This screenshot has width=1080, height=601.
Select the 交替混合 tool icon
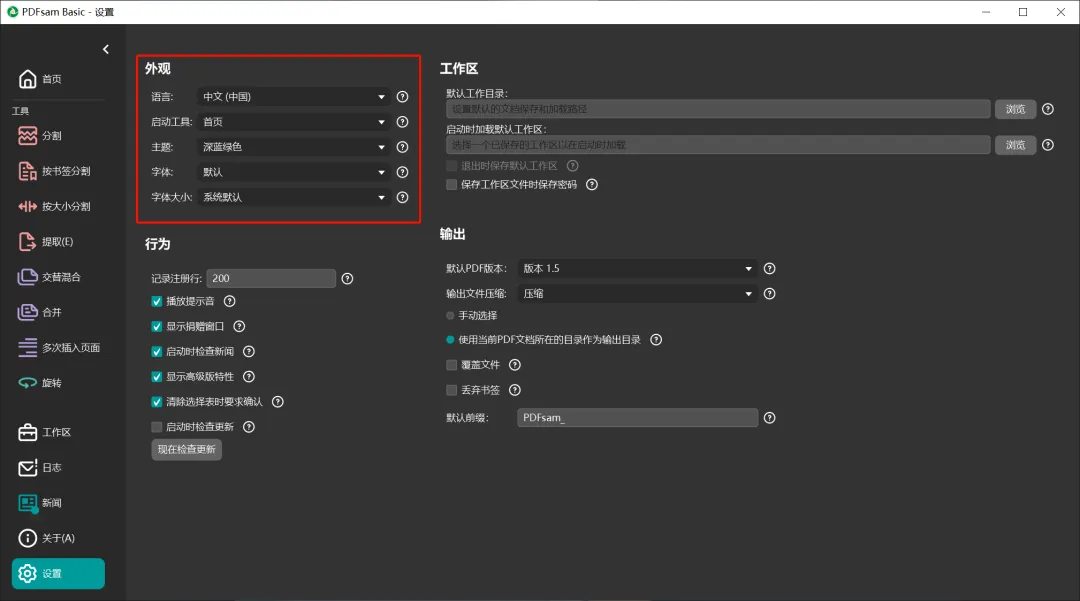pyautogui.click(x=28, y=277)
